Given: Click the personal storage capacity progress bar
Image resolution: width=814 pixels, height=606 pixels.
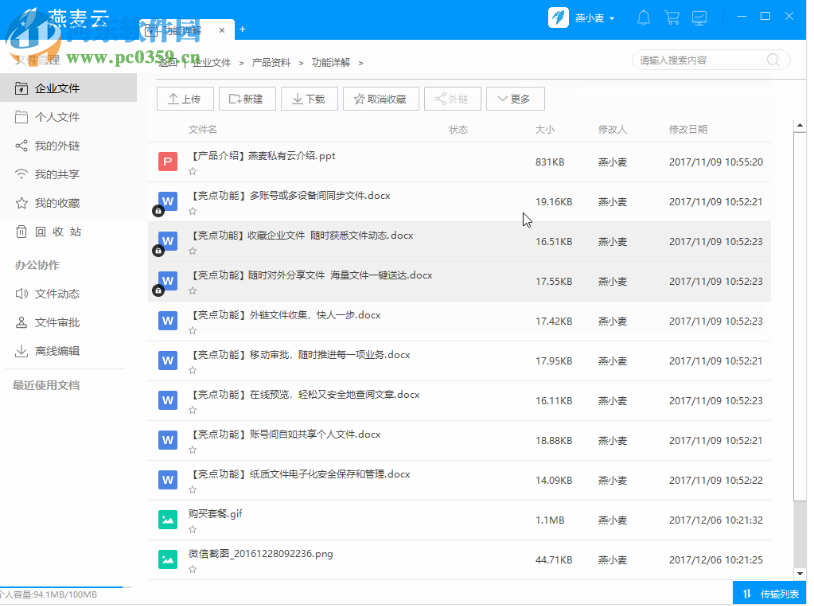Looking at the screenshot, I should click(x=60, y=589).
